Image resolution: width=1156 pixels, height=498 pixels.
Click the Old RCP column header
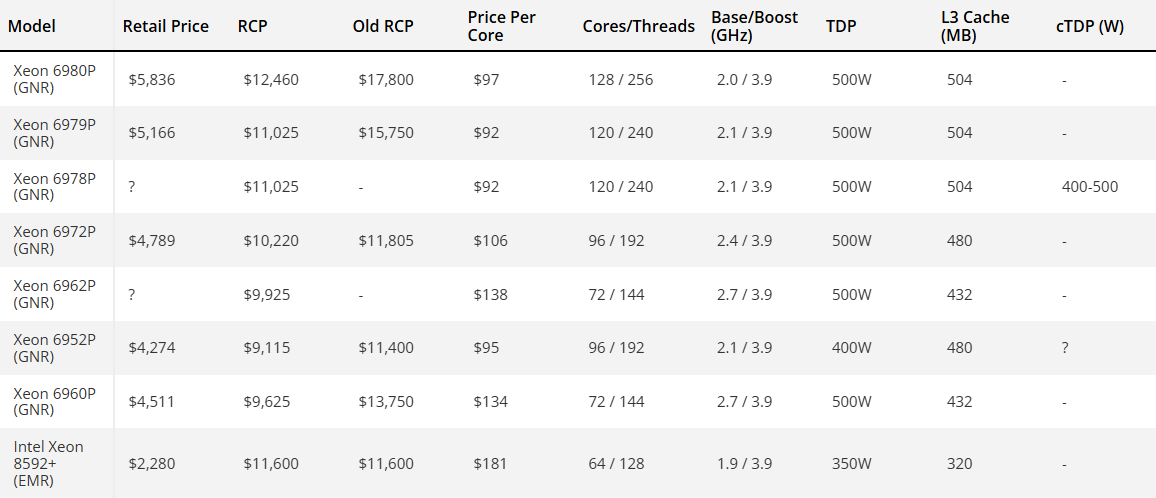382,26
